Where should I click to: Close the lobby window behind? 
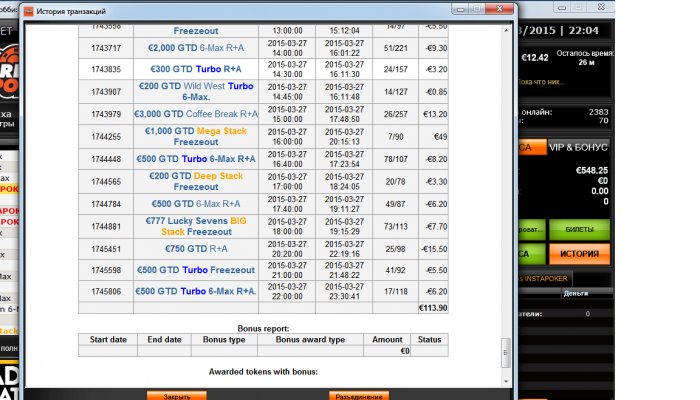point(601,7)
